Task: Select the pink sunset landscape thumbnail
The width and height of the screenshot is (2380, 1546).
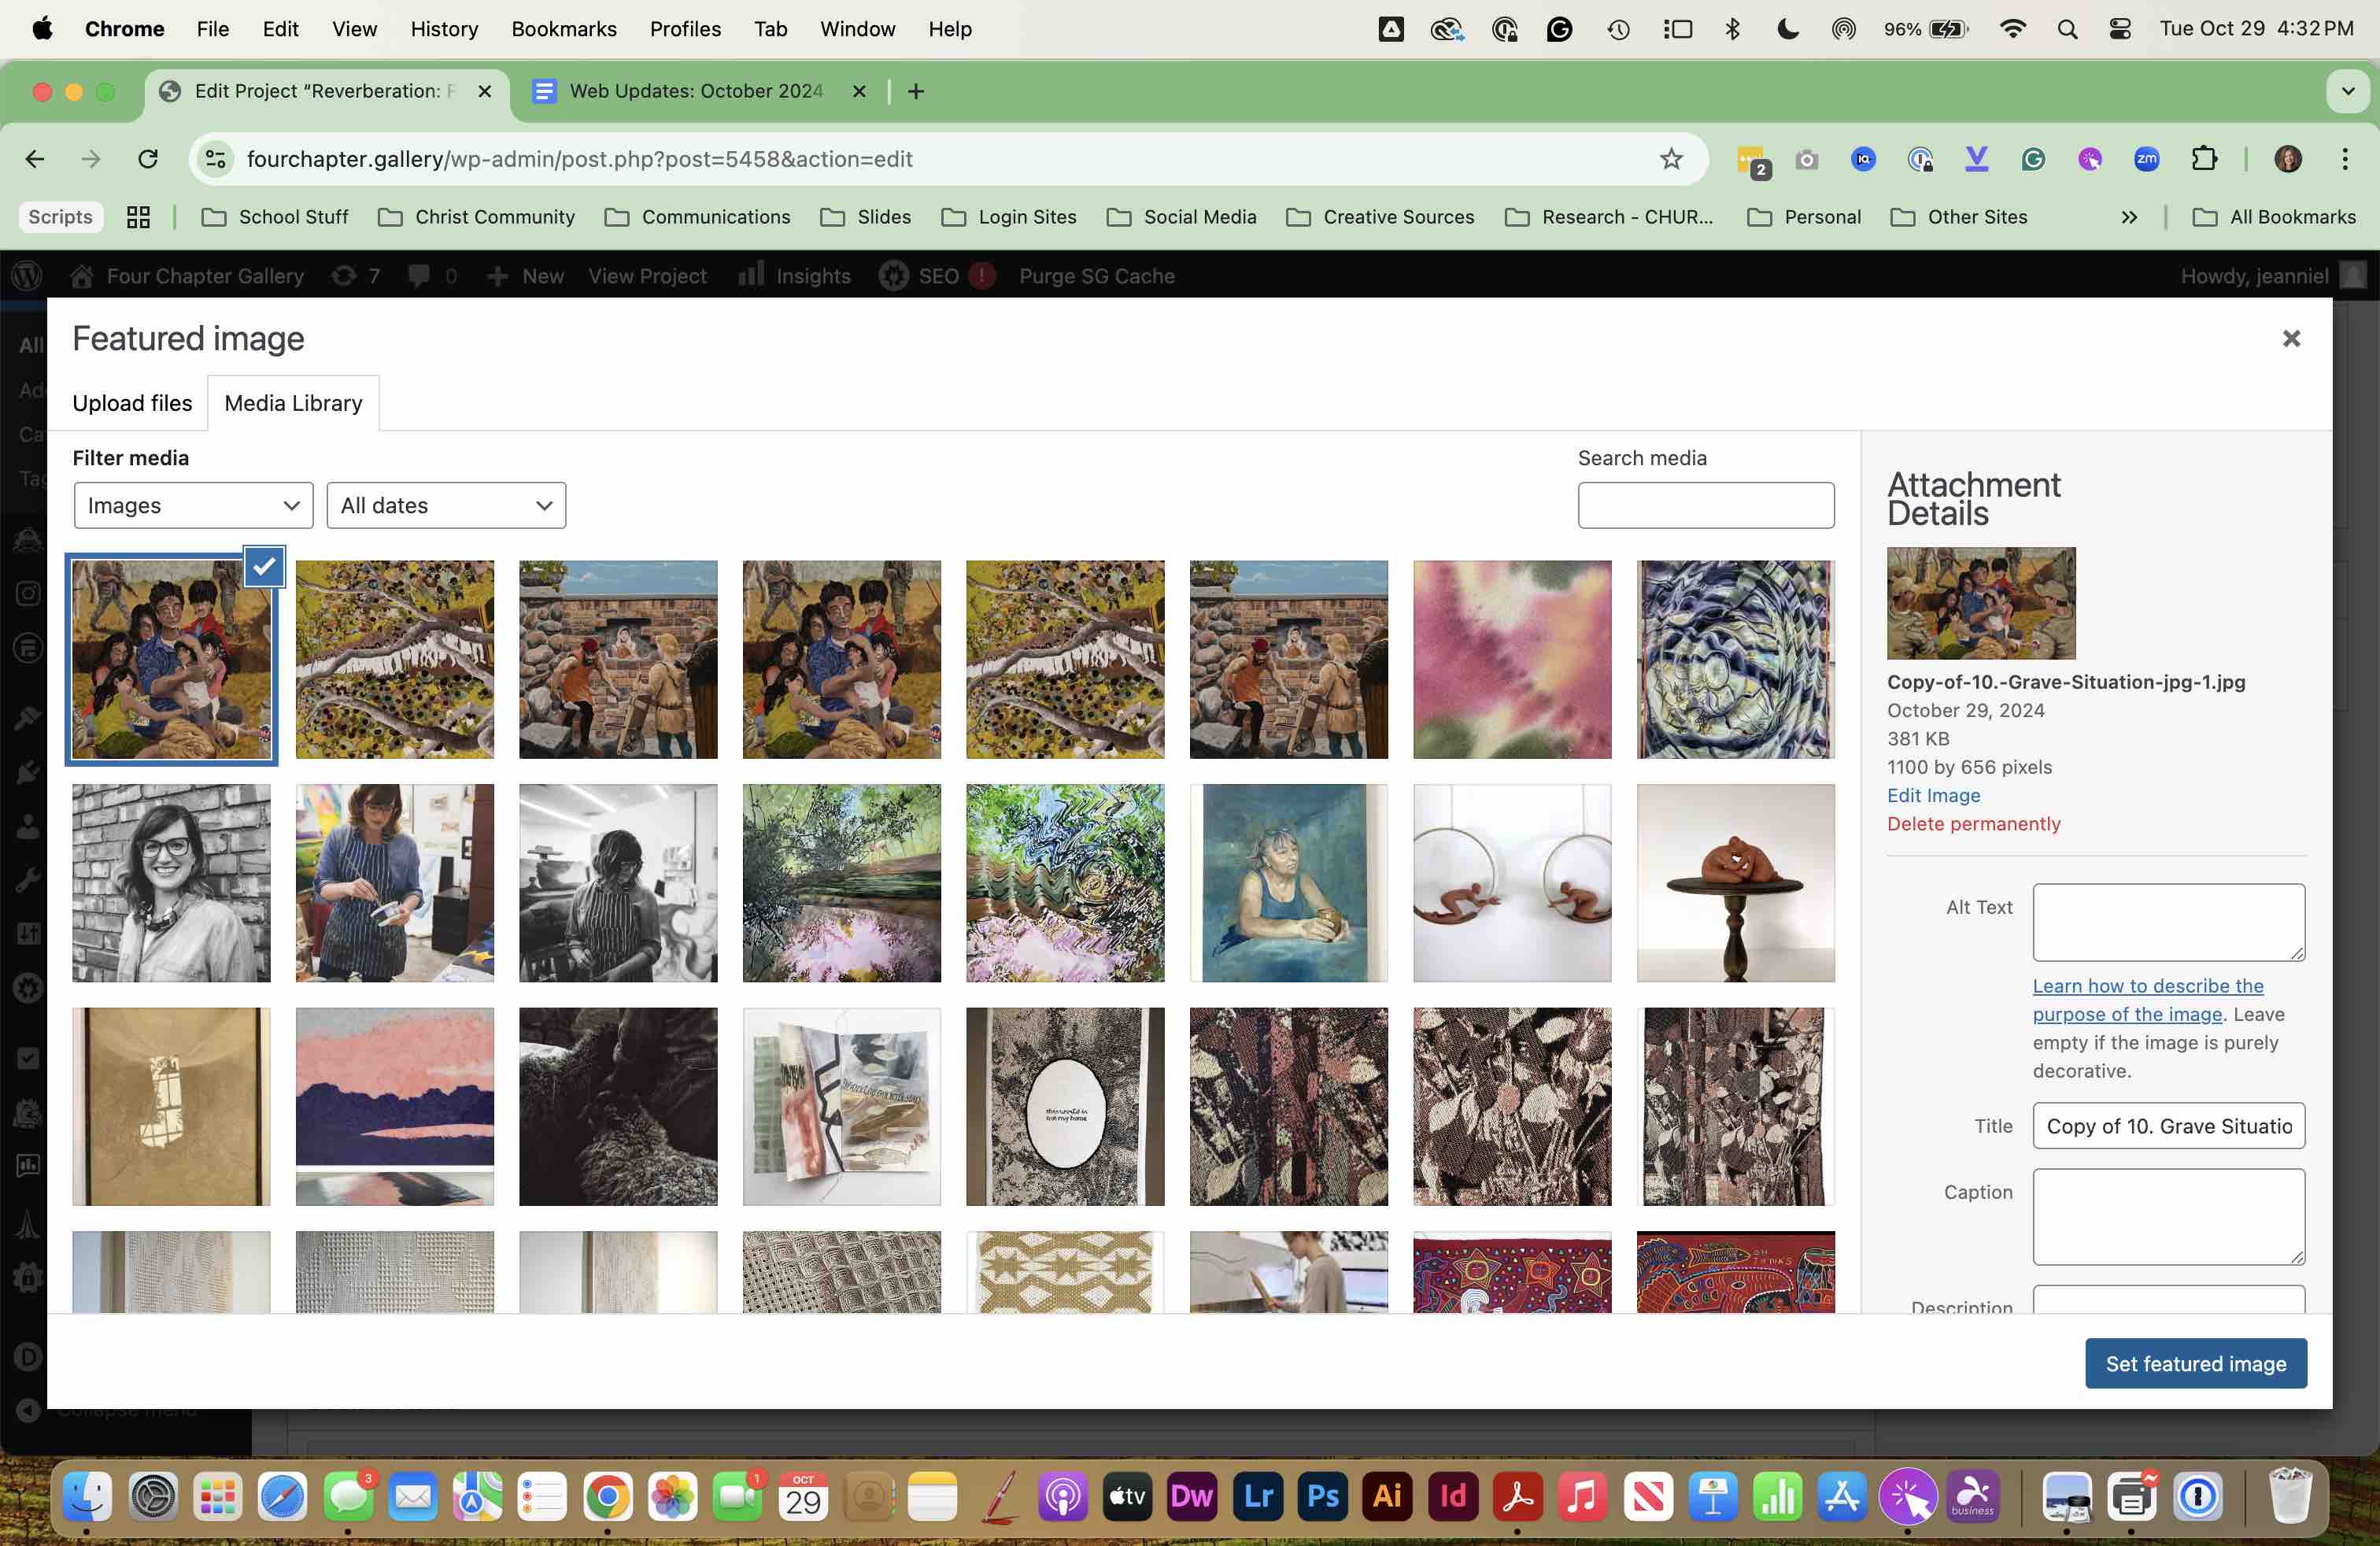Action: point(394,1107)
